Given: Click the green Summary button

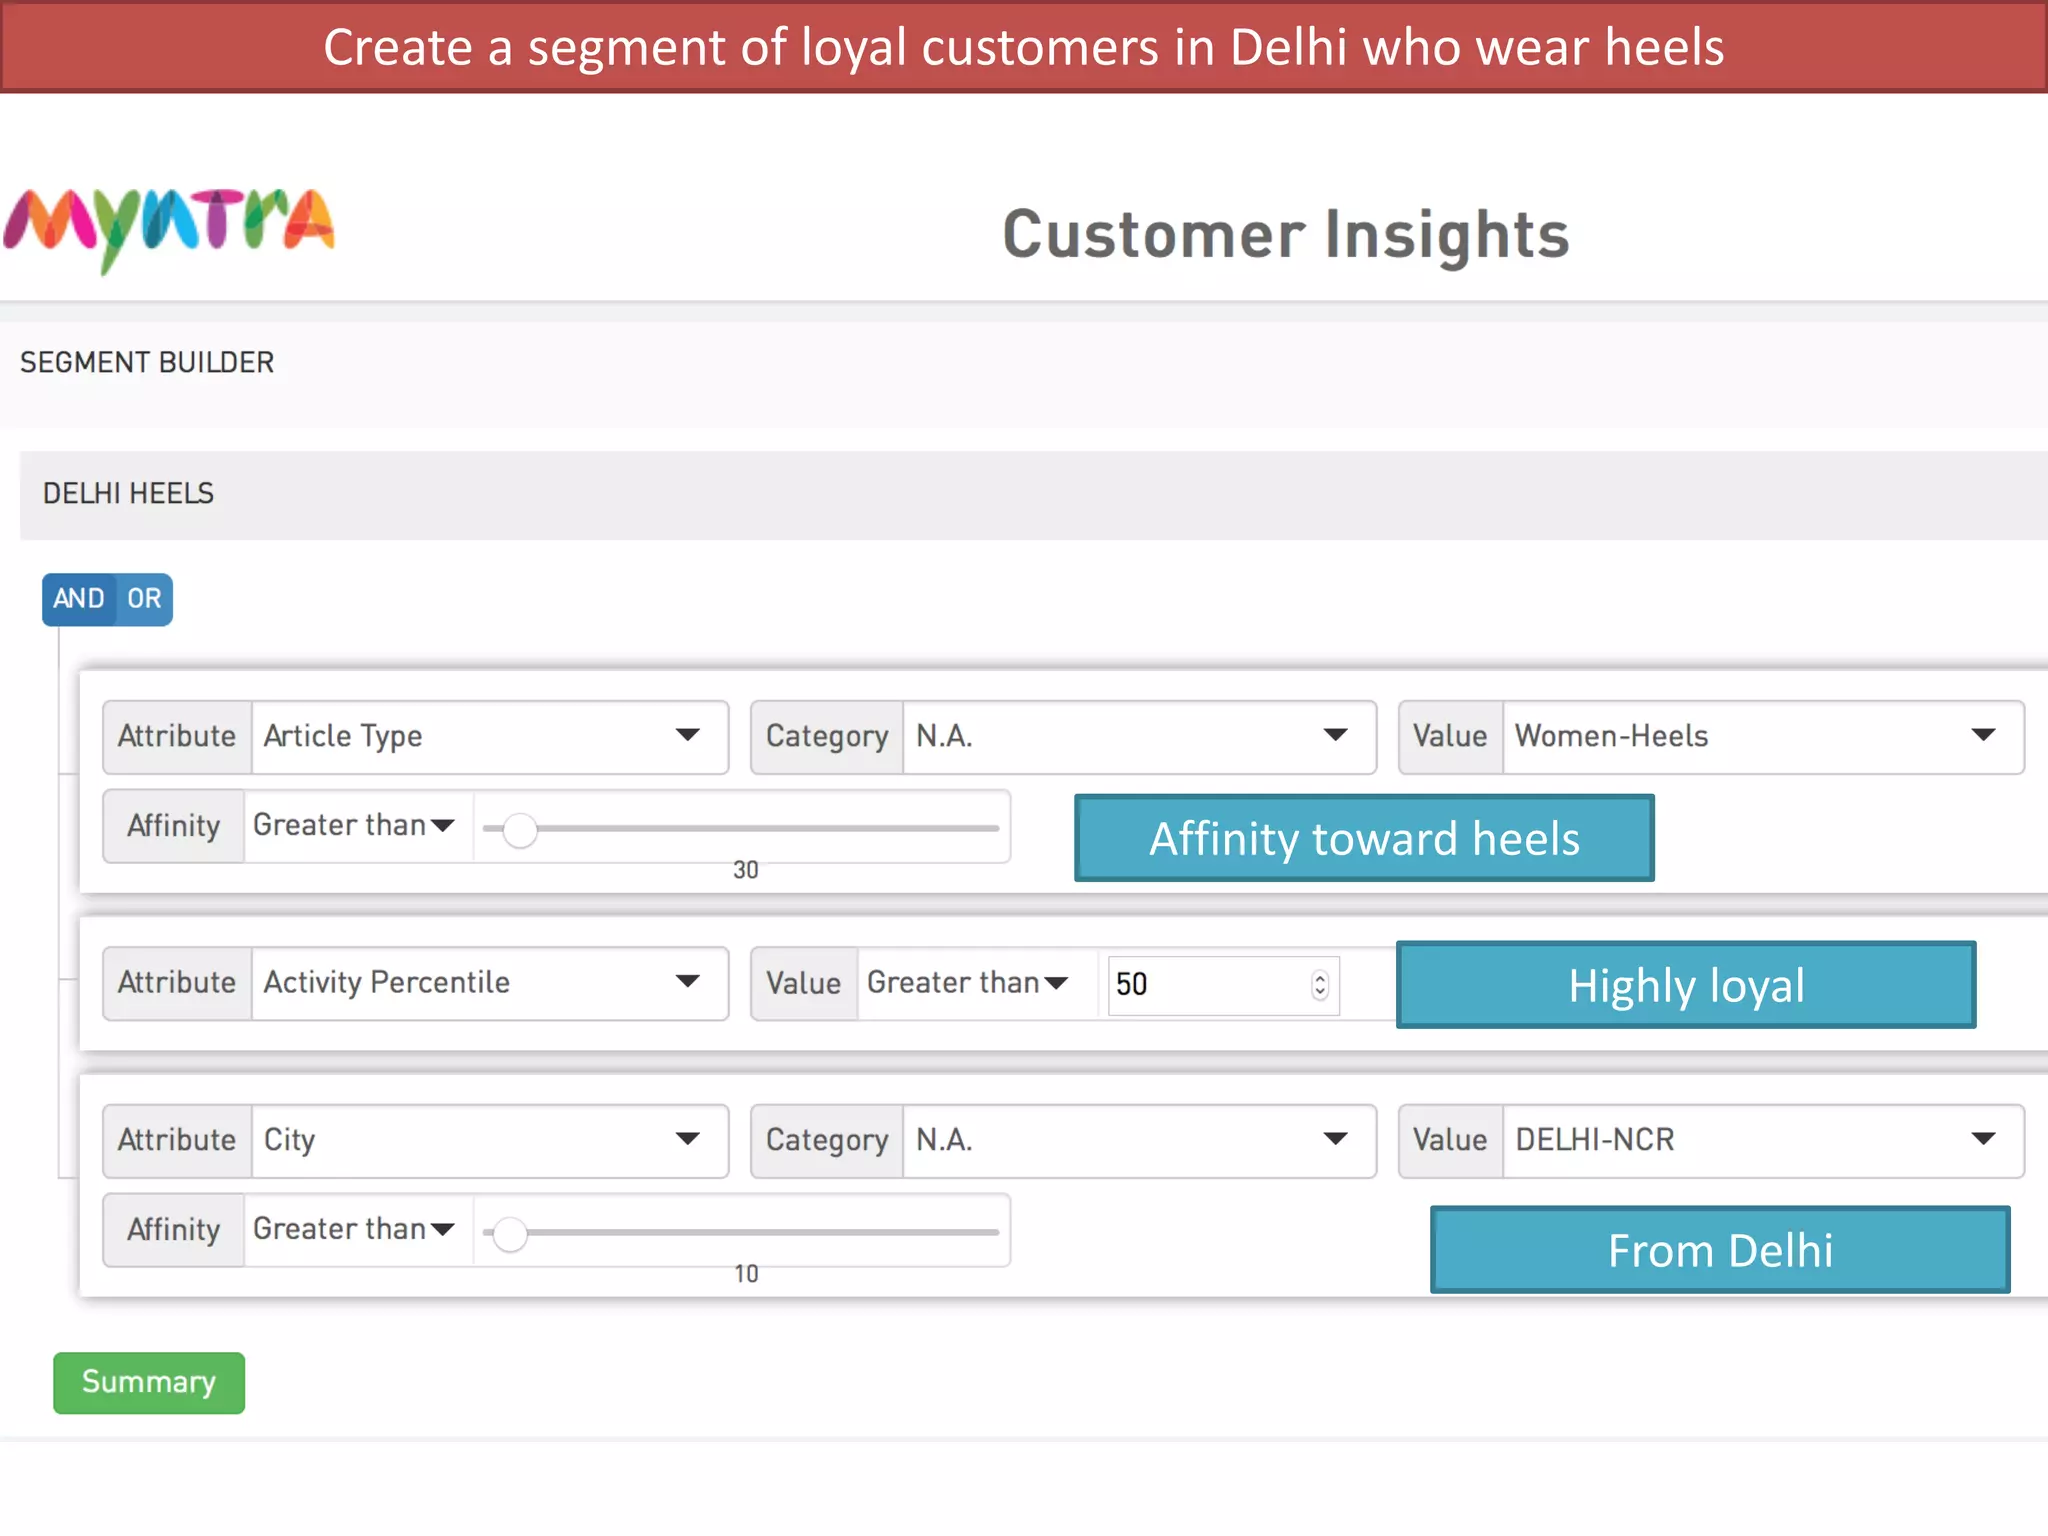Looking at the screenshot, I should 149,1383.
